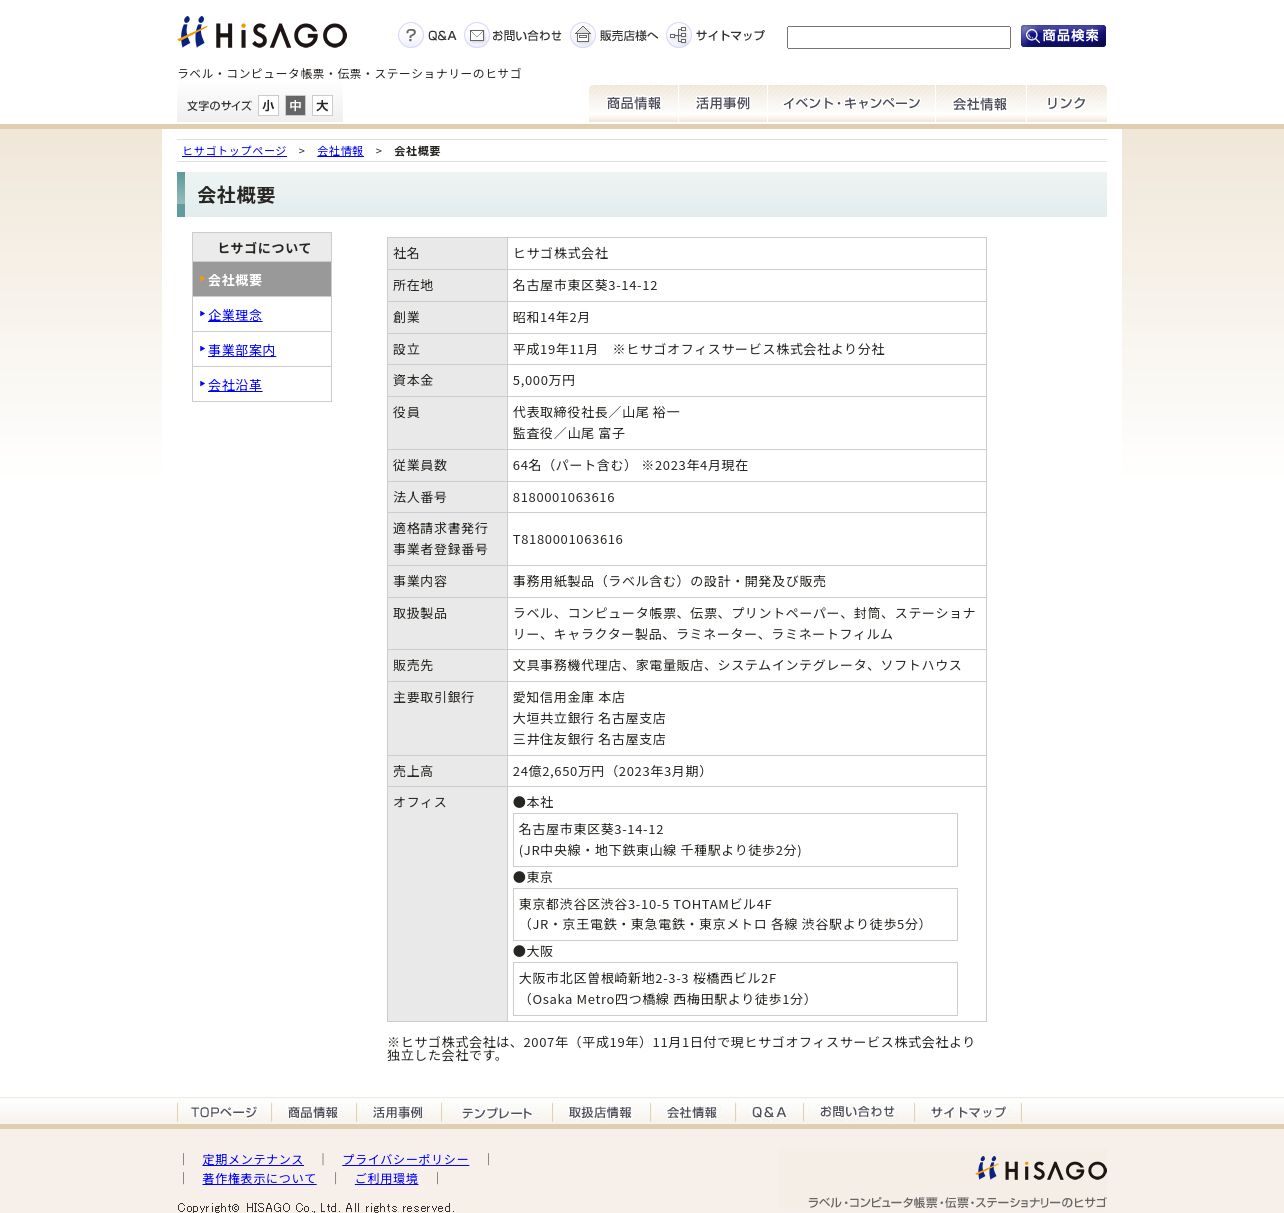The image size is (1284, 1213).
Task: Click the Tokyo office address box
Action: (735, 914)
